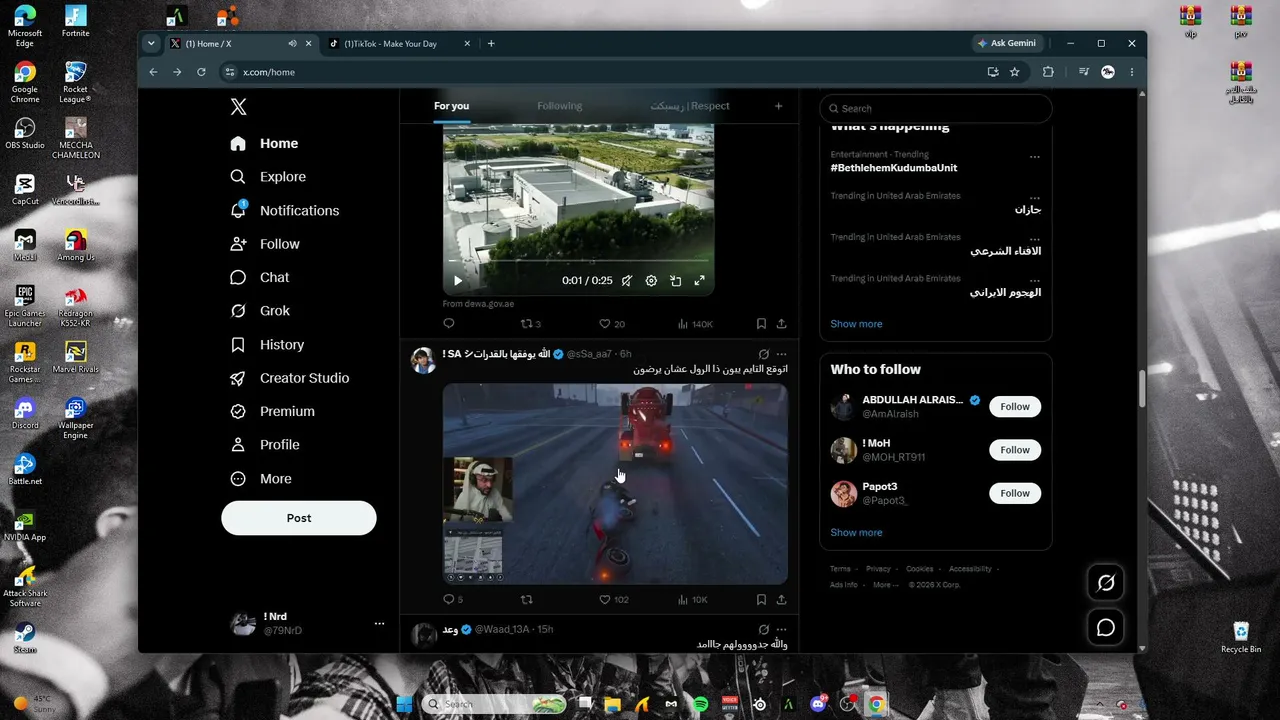Repost the post with 3 reposts
1280x720 pixels.
pos(531,324)
